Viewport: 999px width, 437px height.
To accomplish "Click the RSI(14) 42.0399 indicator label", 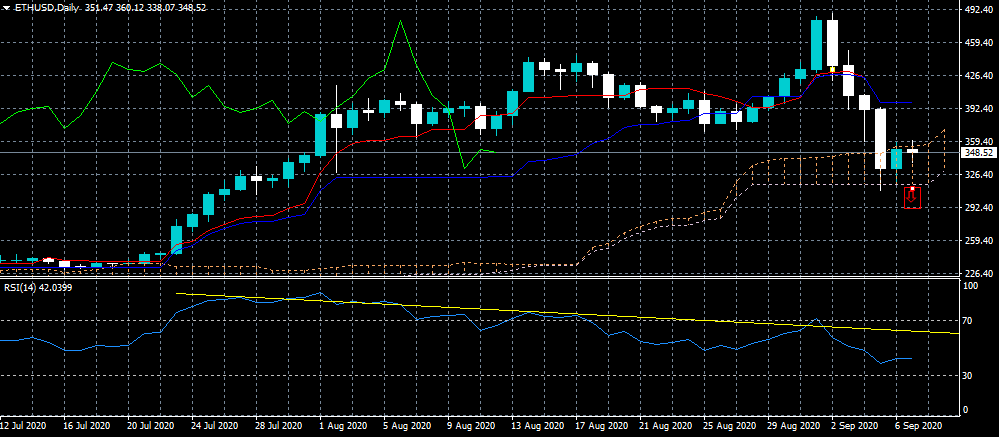I will 36,287.
